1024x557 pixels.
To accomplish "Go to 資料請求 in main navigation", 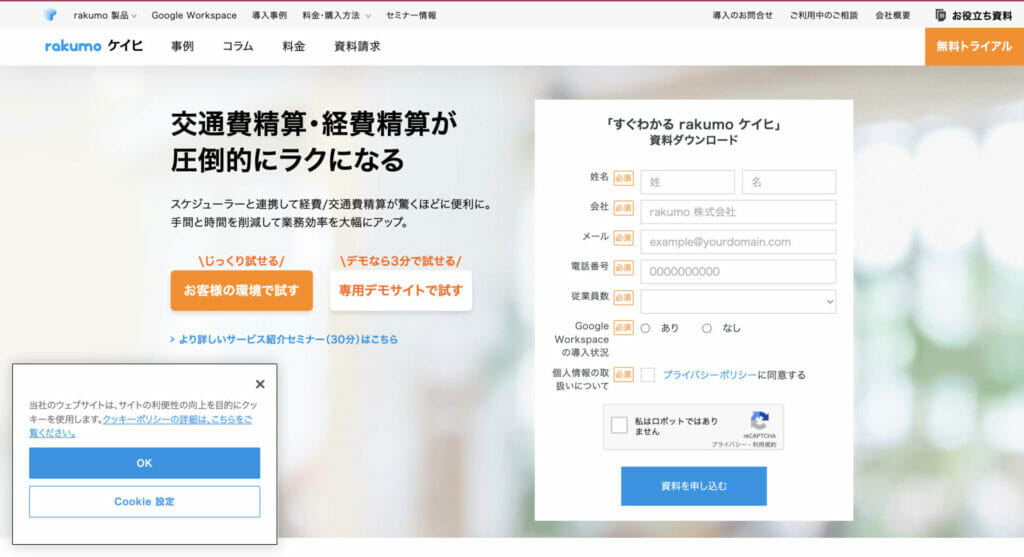I will (x=357, y=46).
